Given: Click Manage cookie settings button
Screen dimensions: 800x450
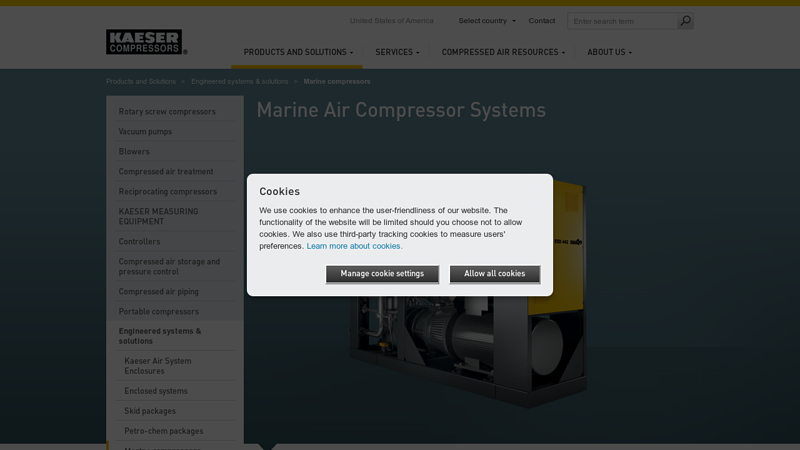Looking at the screenshot, I should pos(382,274).
